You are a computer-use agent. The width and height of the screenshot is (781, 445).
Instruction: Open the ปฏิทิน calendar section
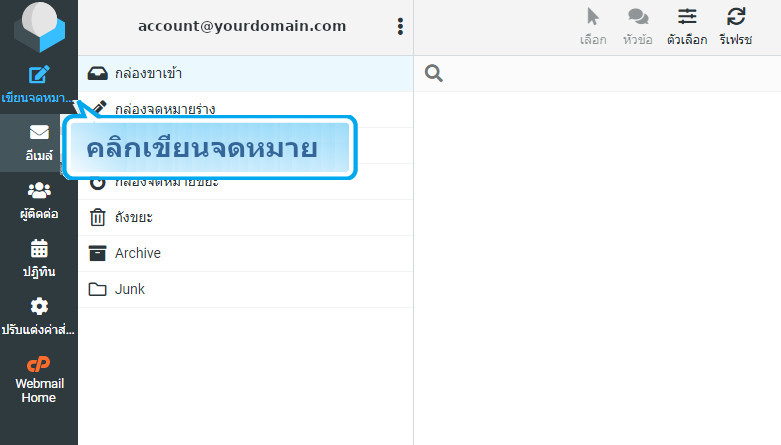(39, 259)
